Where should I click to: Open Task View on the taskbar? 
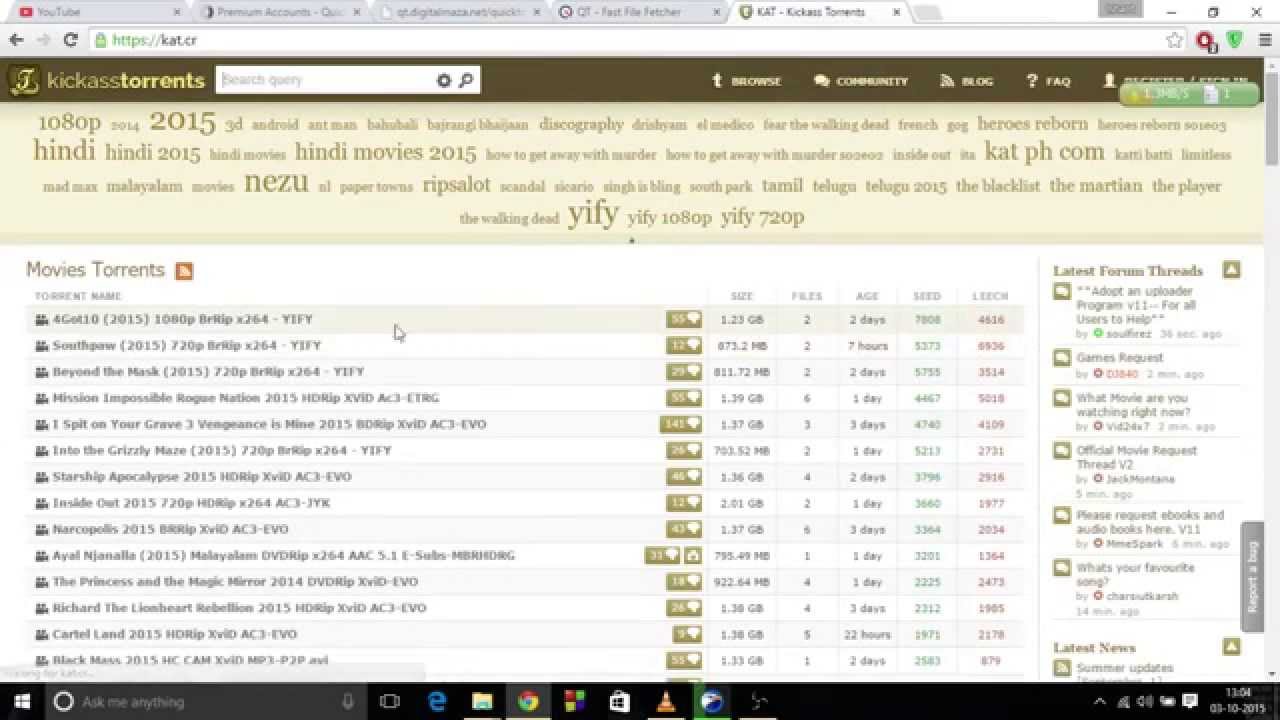(x=390, y=701)
